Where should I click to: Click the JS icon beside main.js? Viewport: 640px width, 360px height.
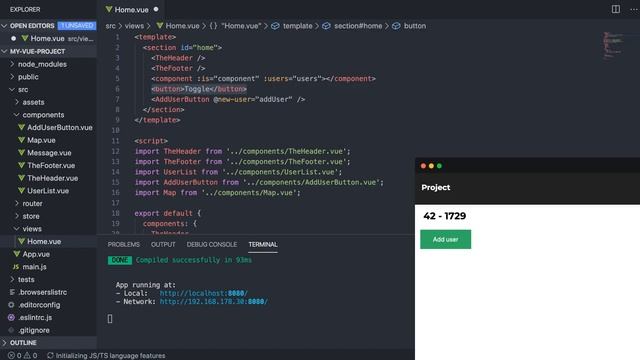tap(16, 267)
